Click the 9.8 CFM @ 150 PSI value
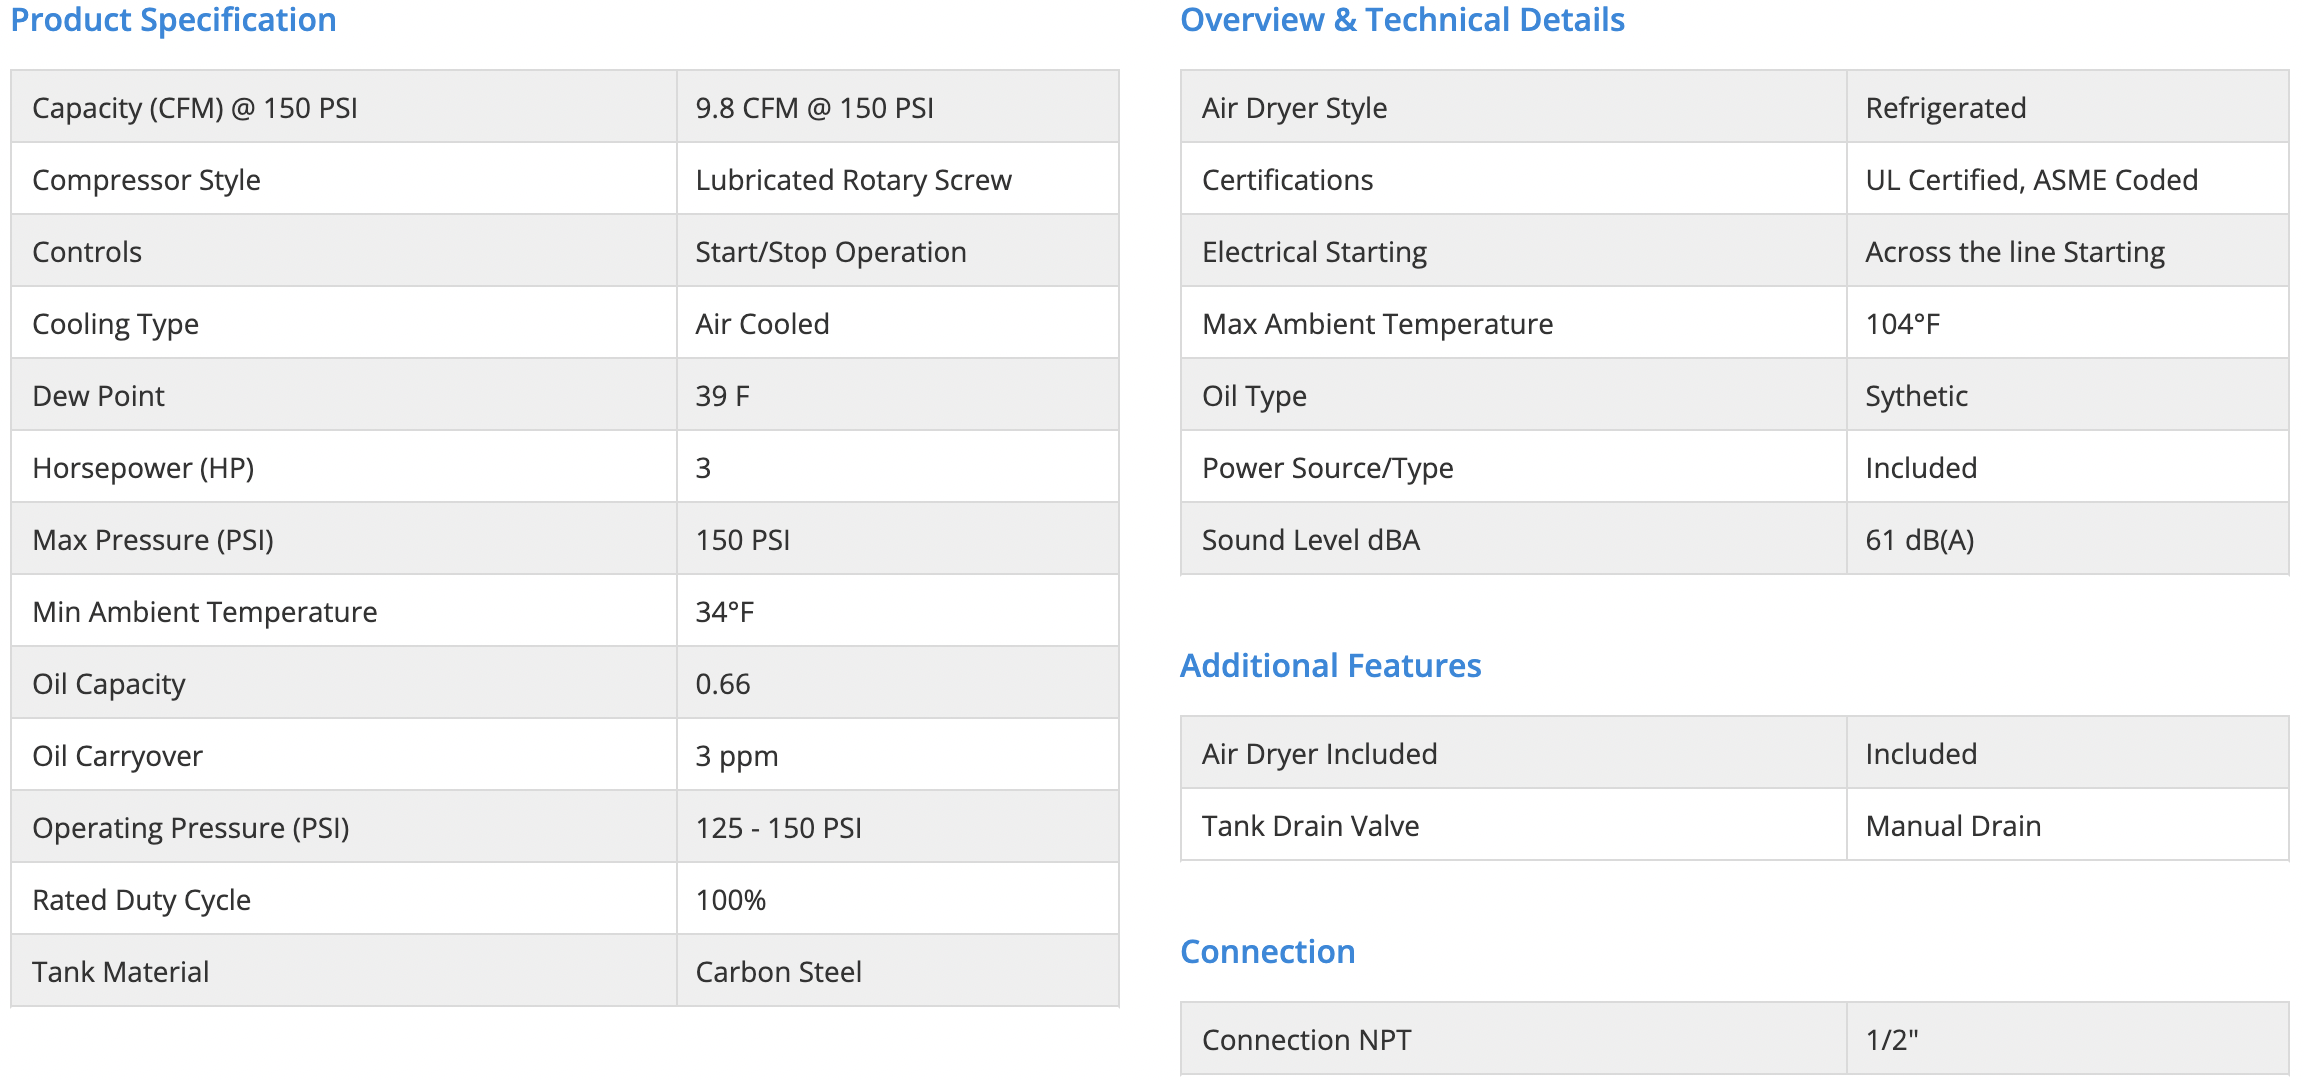 (x=814, y=108)
